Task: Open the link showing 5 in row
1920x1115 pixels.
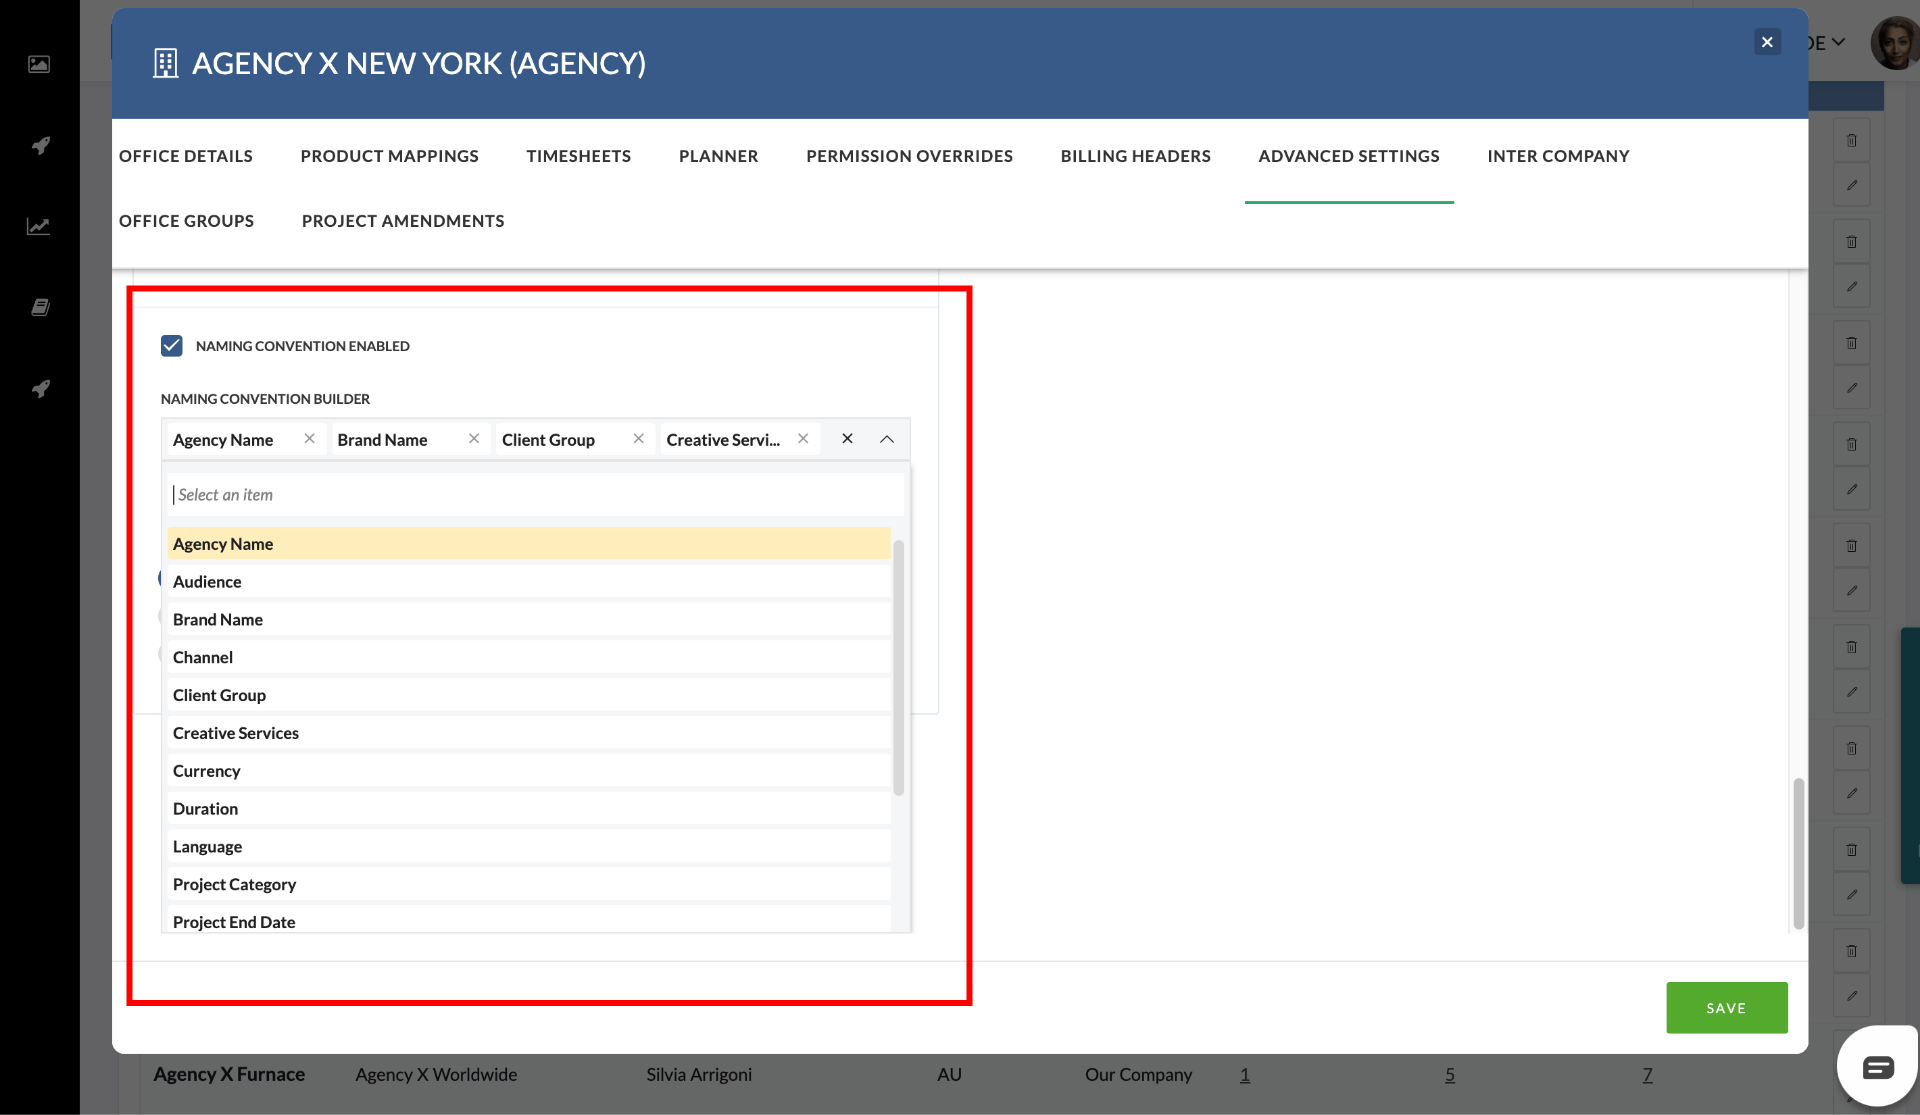Action: pyautogui.click(x=1450, y=1075)
